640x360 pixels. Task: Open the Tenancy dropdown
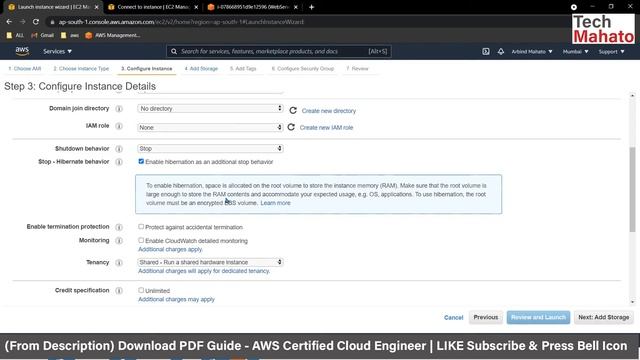[x=210, y=262]
